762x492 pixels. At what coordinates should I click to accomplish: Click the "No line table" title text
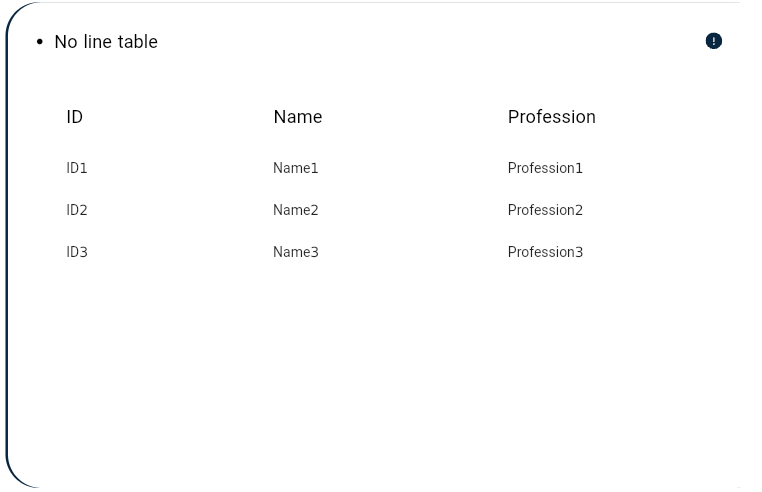tap(106, 42)
